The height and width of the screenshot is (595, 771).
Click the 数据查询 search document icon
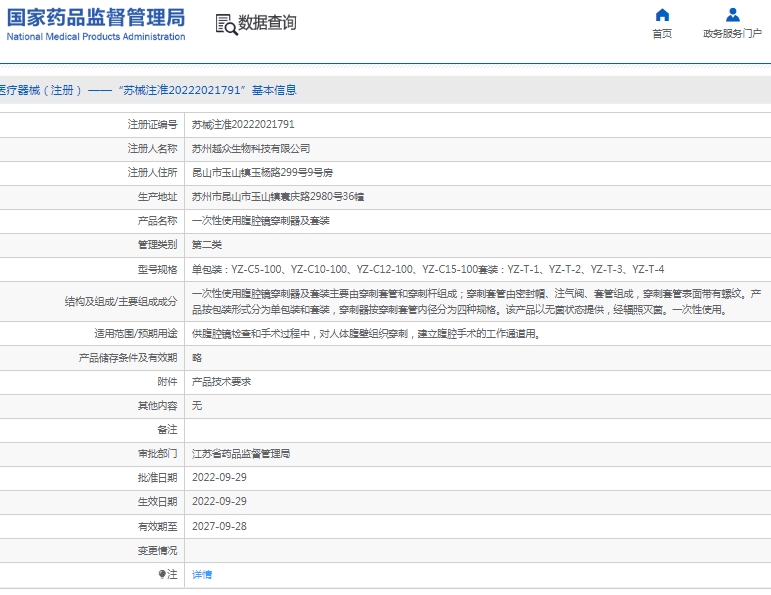coord(227,24)
